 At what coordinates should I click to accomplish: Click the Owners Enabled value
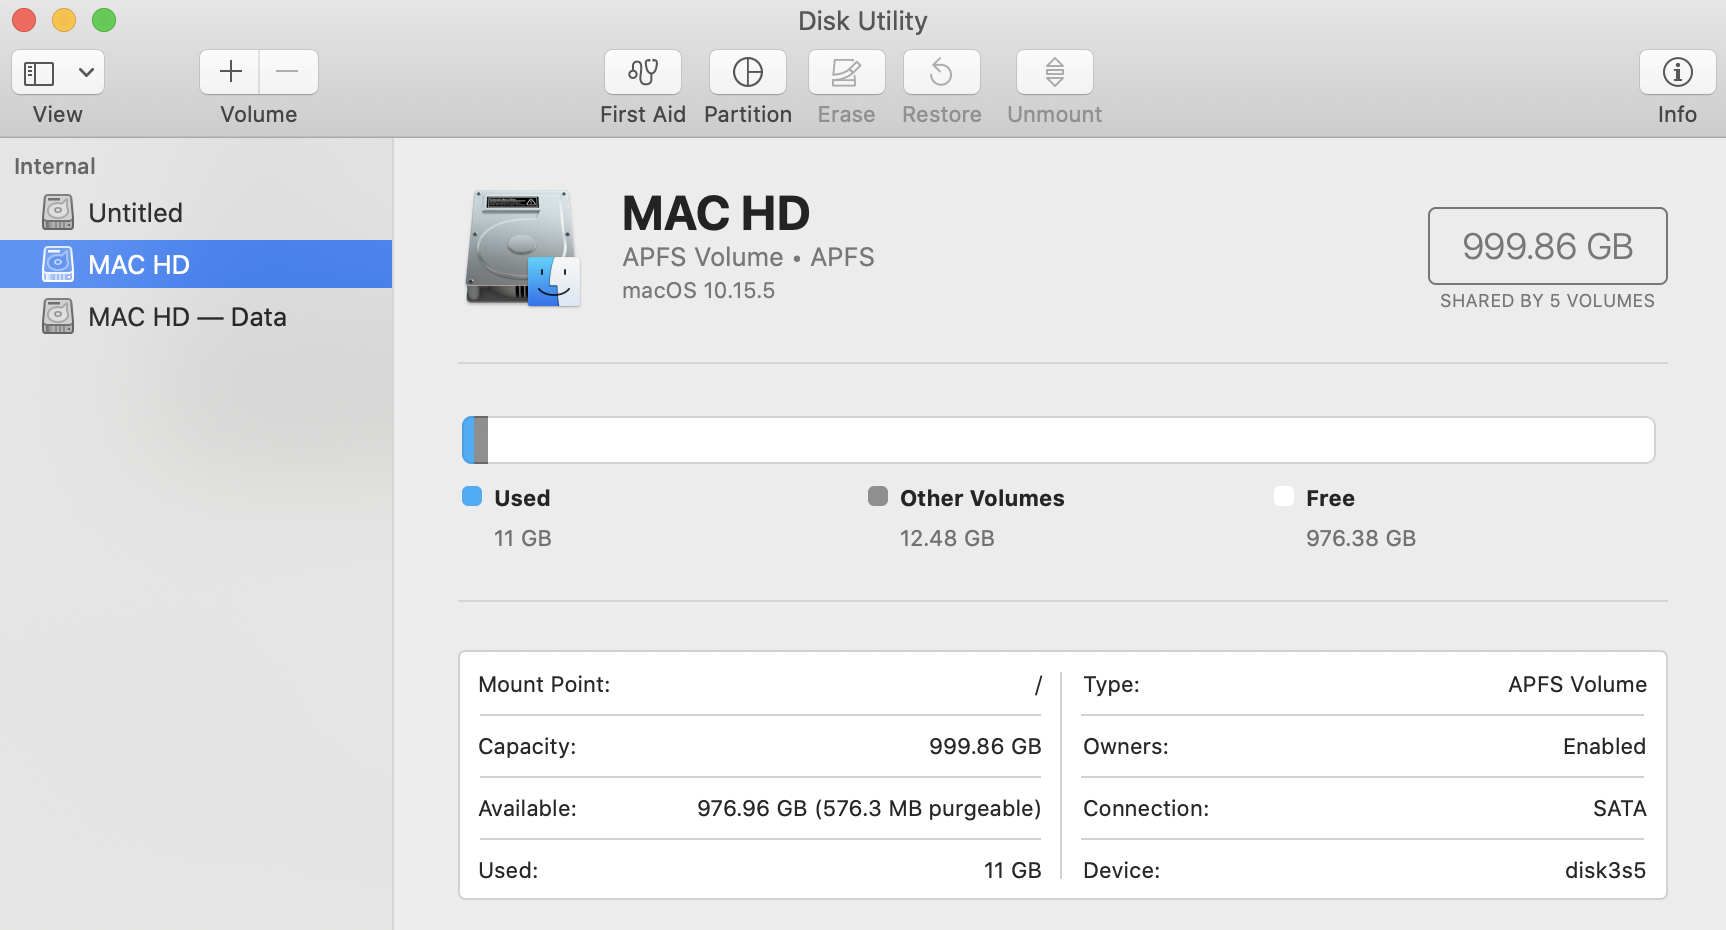click(1604, 747)
